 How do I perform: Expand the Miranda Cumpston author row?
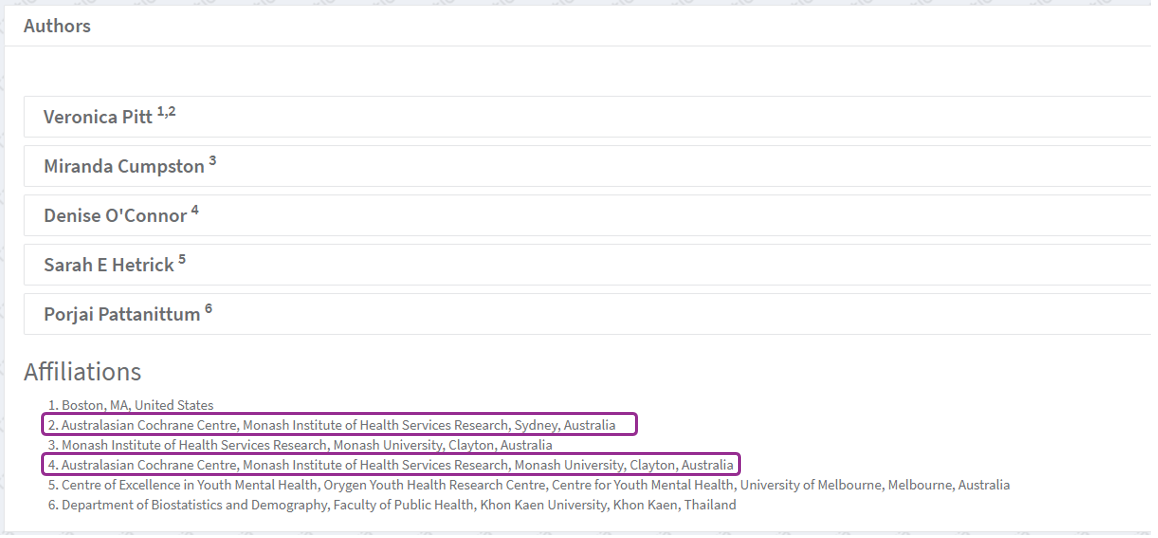click(123, 167)
